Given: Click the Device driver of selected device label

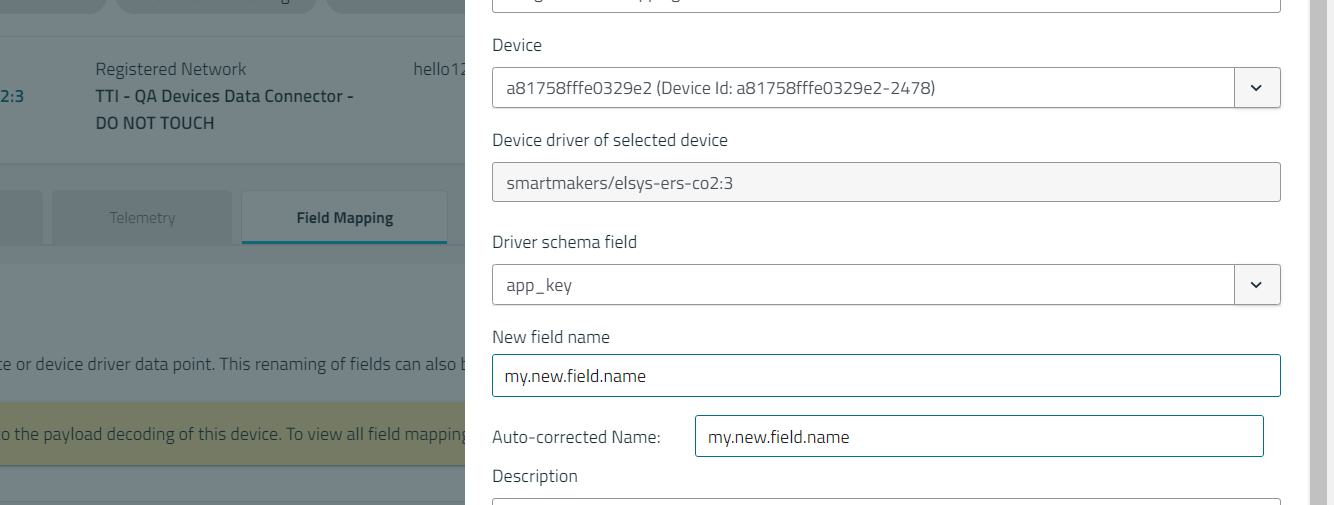Looking at the screenshot, I should click(610, 140).
